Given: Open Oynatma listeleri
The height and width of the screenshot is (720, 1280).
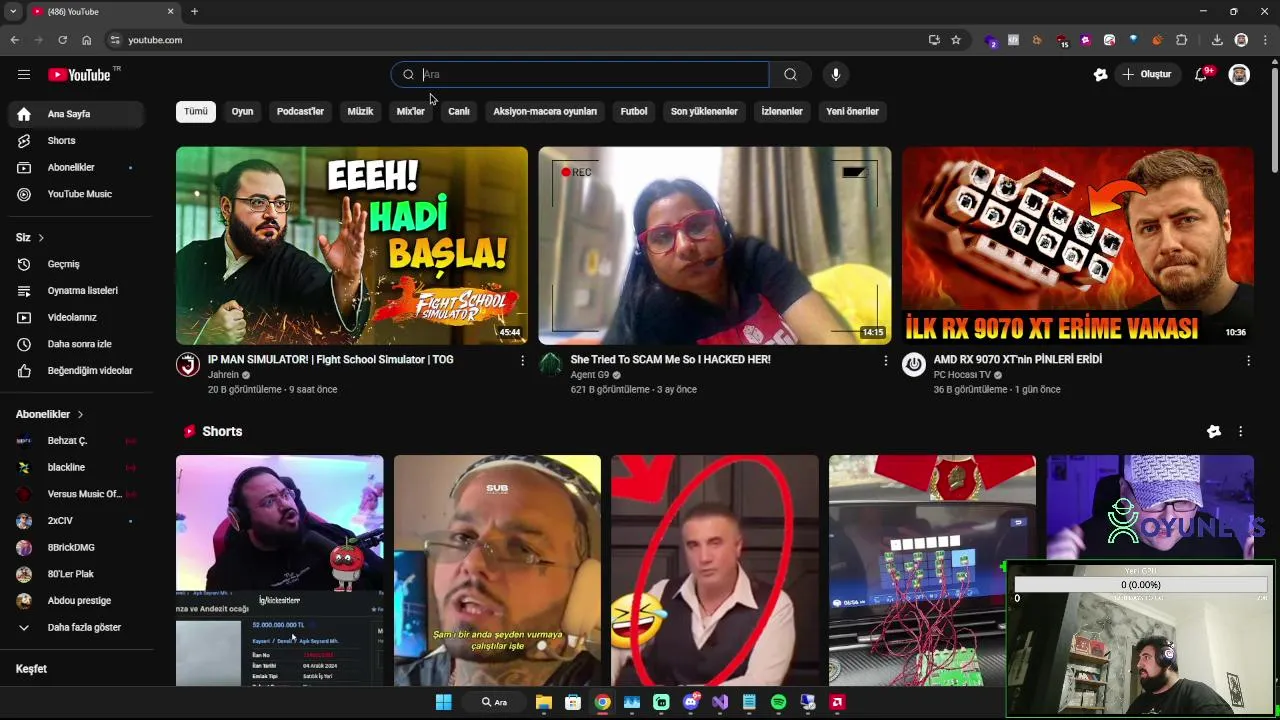Looking at the screenshot, I should (75, 291).
